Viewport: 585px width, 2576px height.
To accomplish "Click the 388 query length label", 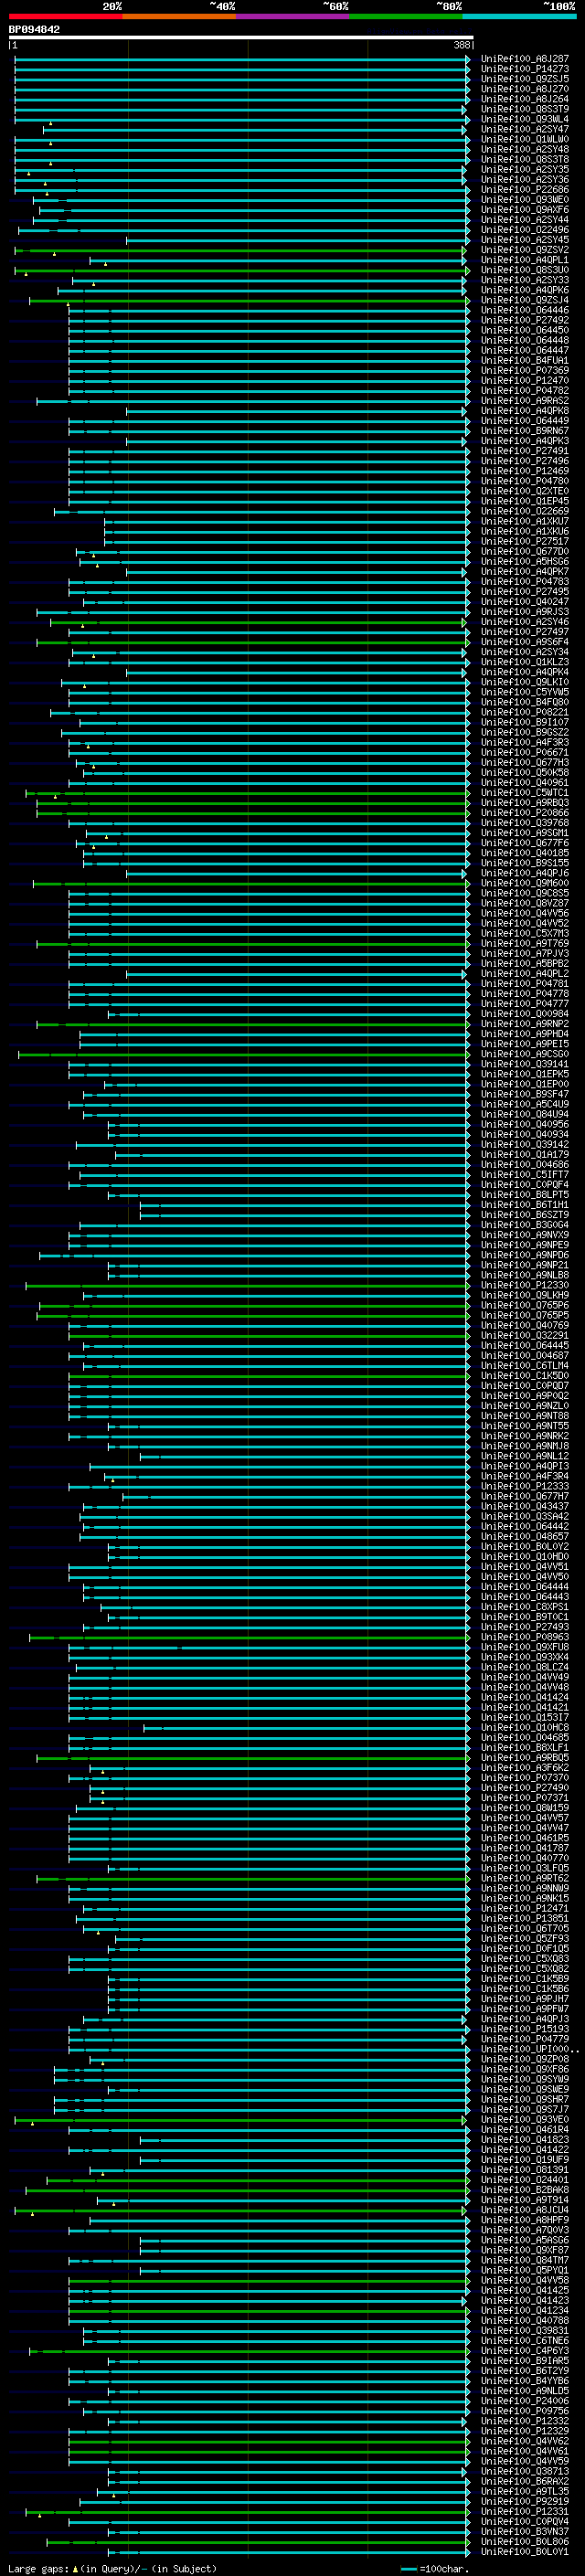I will (461, 45).
